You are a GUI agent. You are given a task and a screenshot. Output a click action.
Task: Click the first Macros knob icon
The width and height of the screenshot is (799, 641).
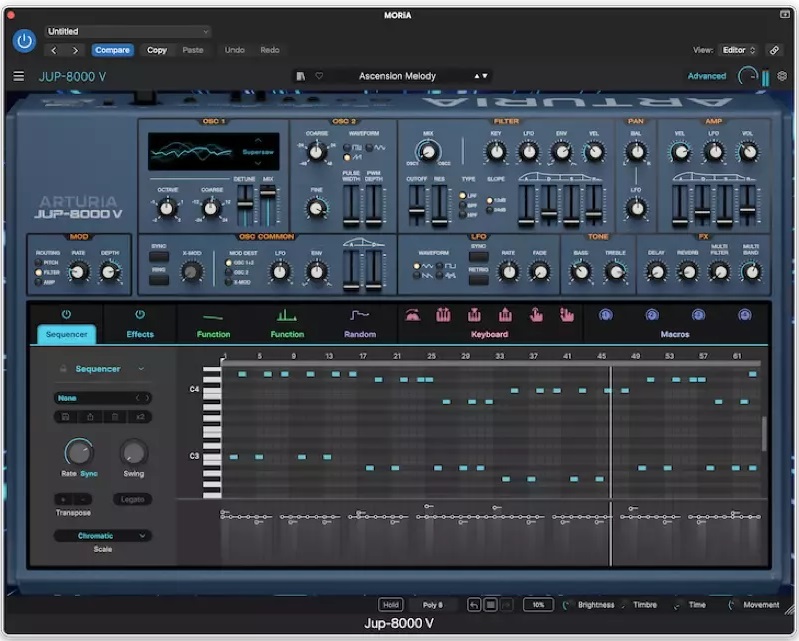click(x=605, y=315)
